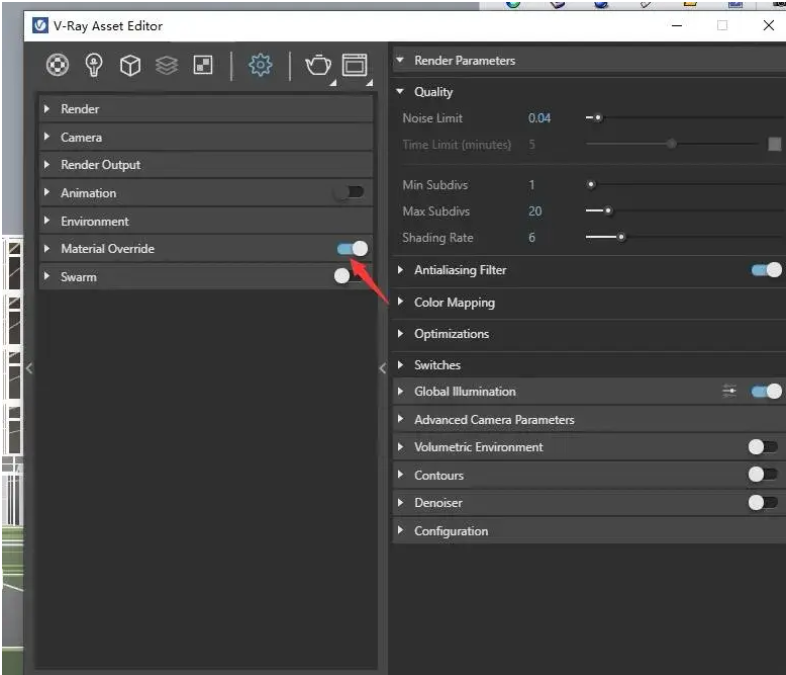Expand the Denoiser section arrow
The width and height of the screenshot is (786, 675).
click(x=400, y=502)
